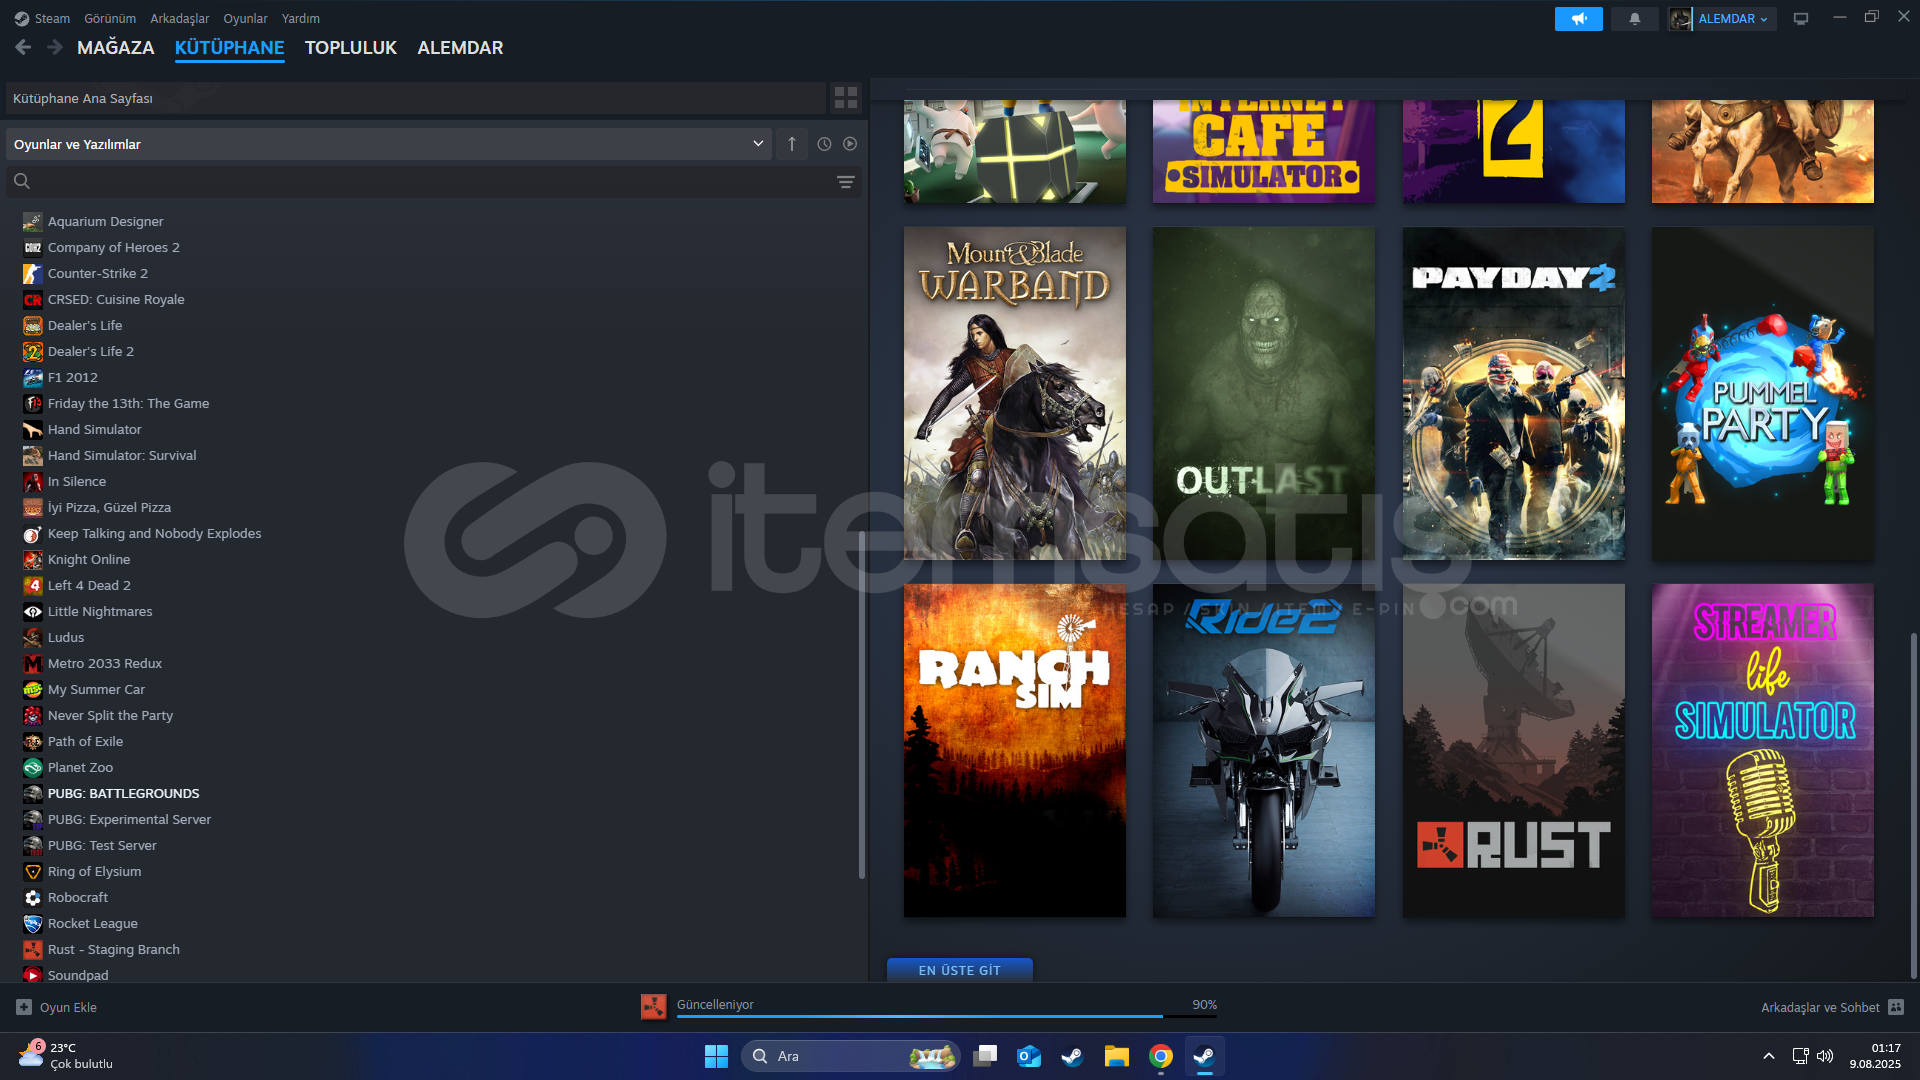
Task: Switch to the TOPLULUK tab
Action: point(351,47)
